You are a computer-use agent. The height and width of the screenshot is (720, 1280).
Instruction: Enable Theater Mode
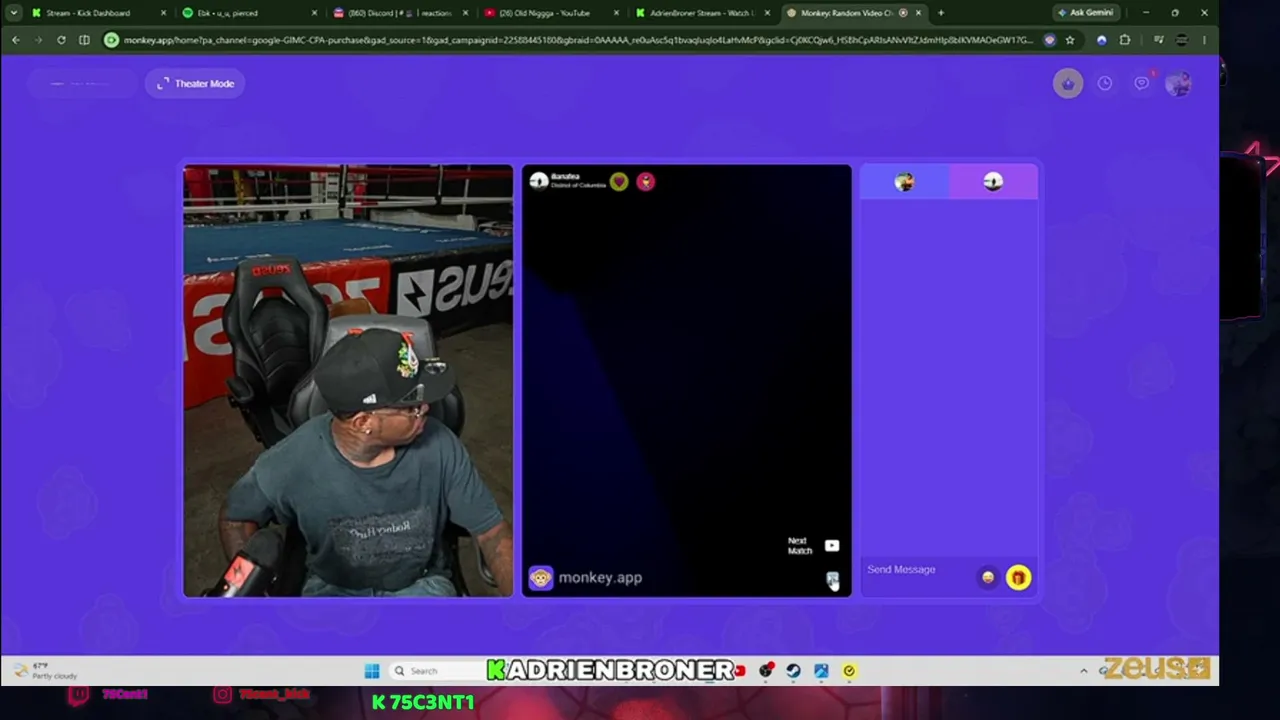[x=196, y=83]
